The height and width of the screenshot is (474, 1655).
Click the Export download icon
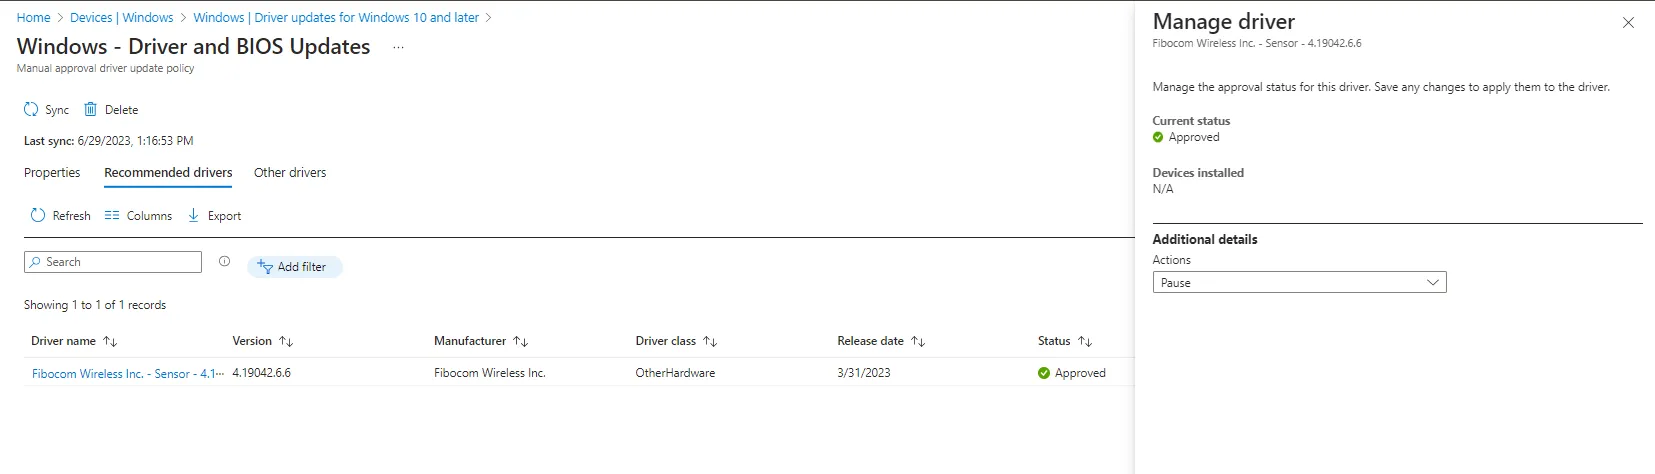pos(194,216)
